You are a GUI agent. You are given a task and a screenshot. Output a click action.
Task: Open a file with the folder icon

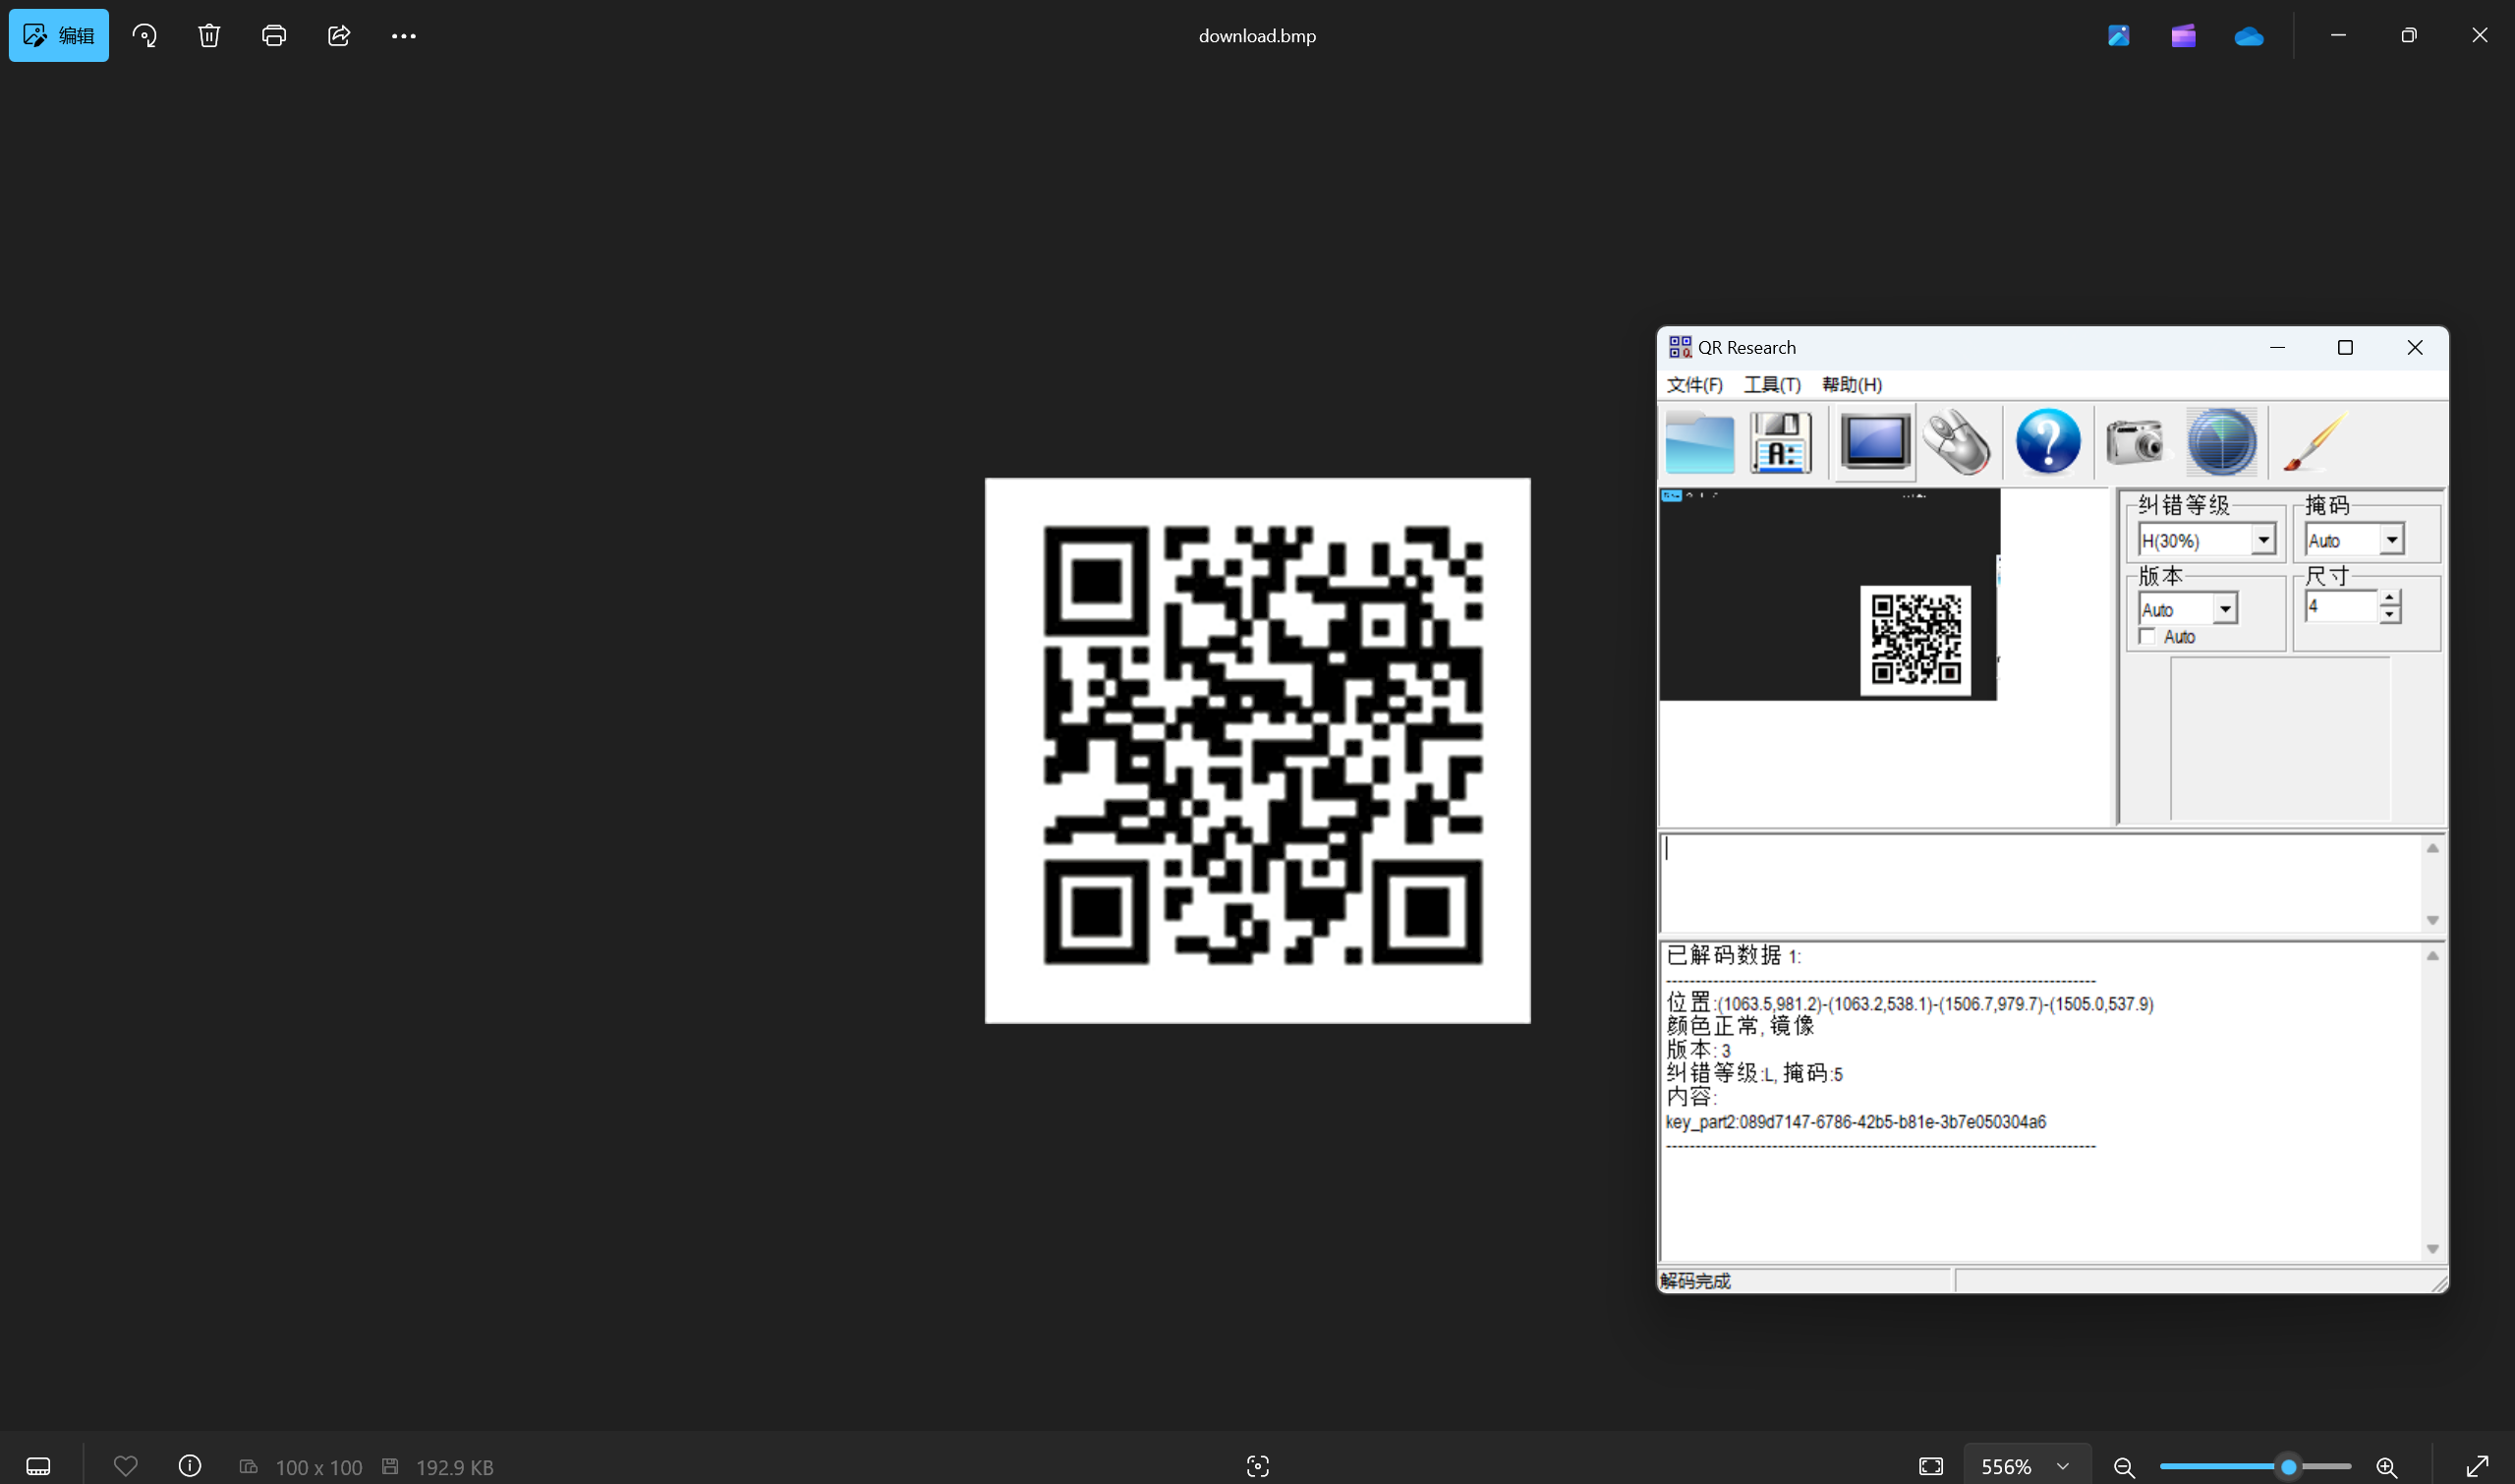click(x=1700, y=442)
